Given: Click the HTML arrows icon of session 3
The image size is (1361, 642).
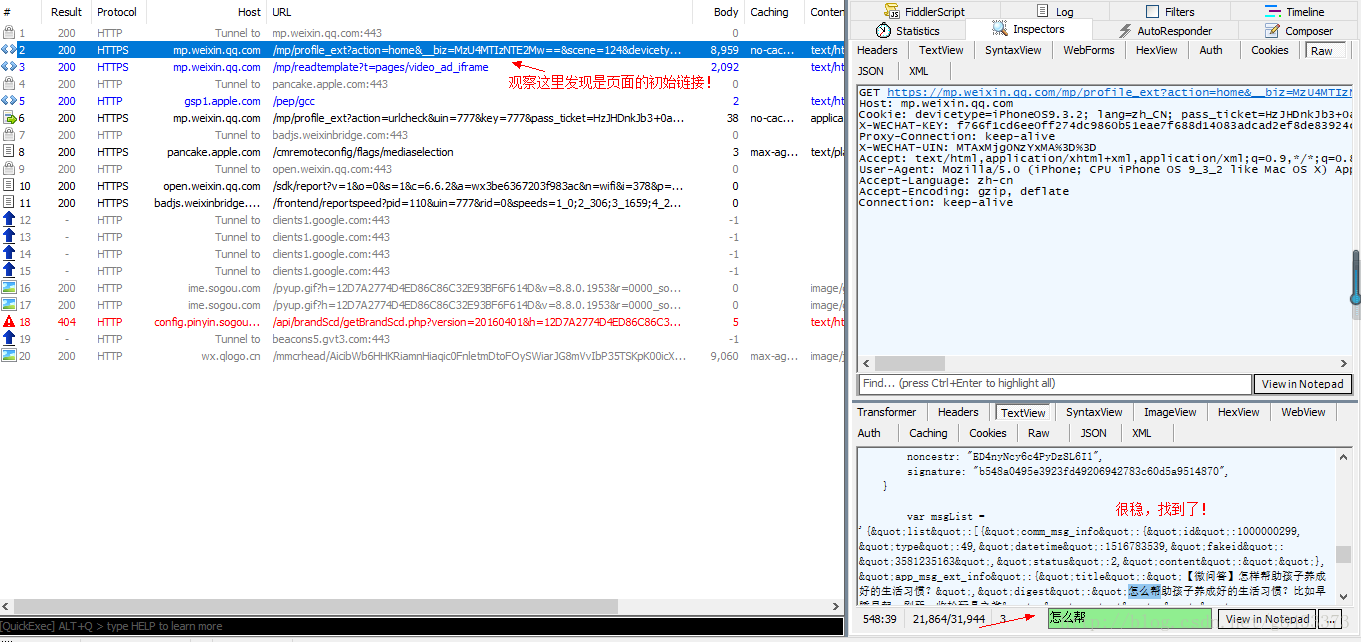Looking at the screenshot, I should [x=9, y=67].
